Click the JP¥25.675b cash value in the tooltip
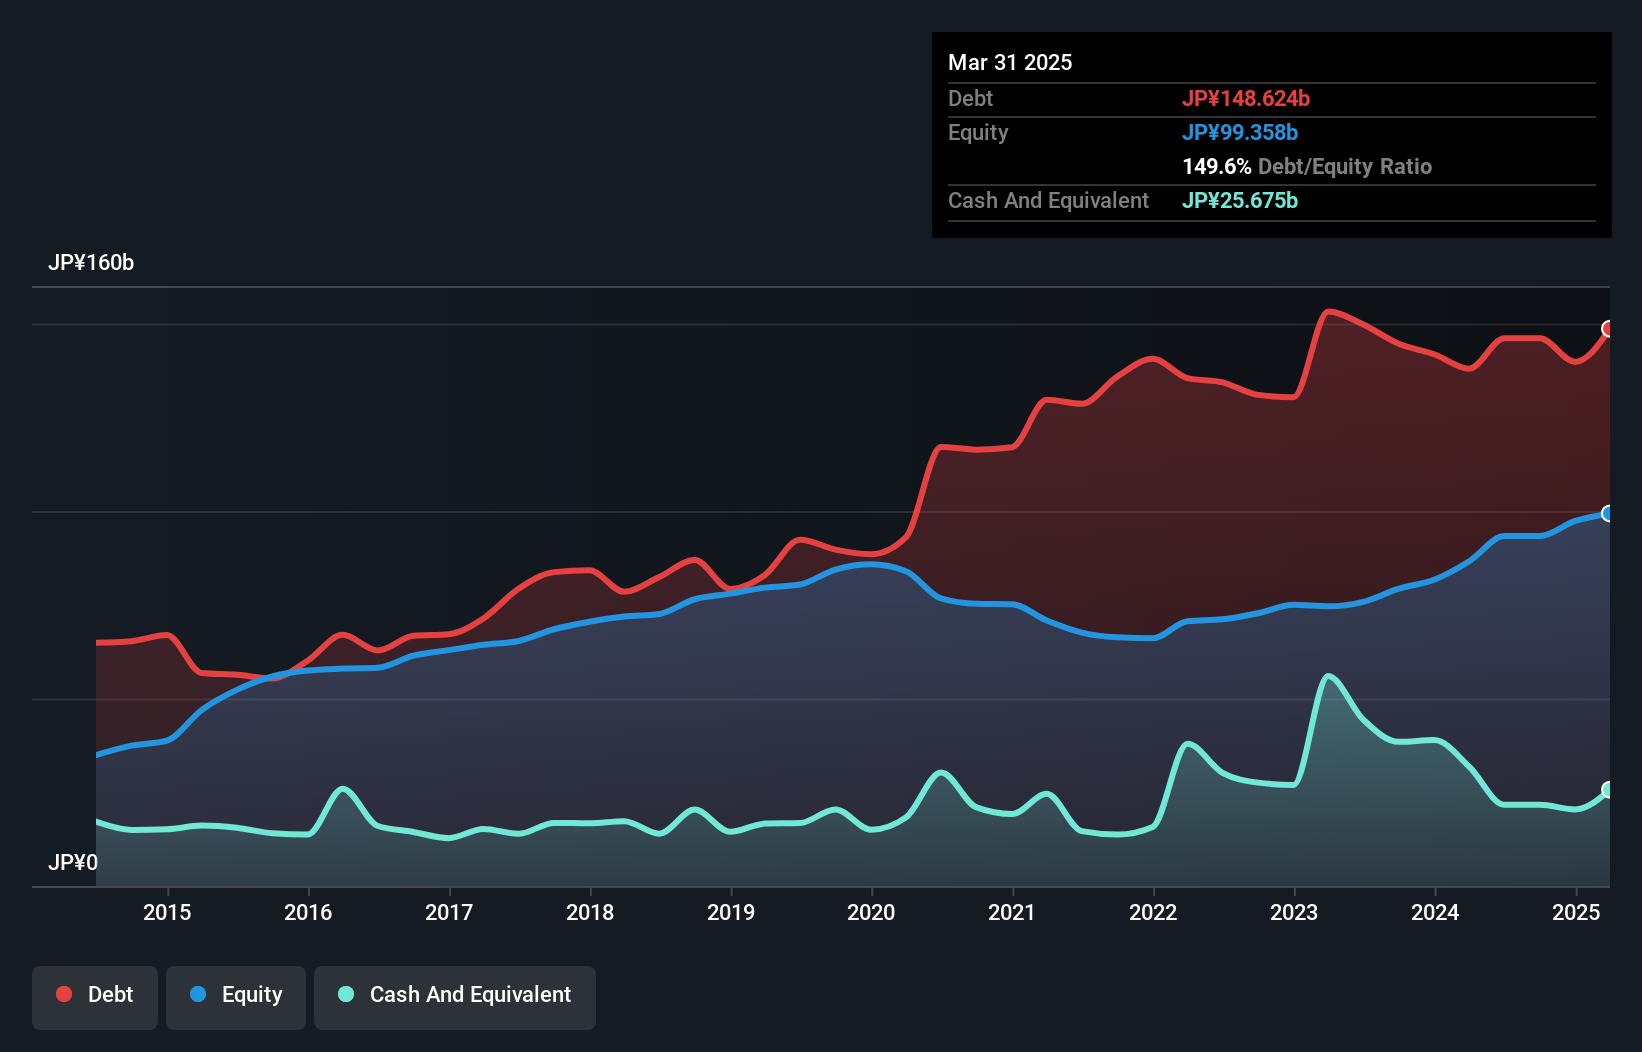 [1240, 201]
